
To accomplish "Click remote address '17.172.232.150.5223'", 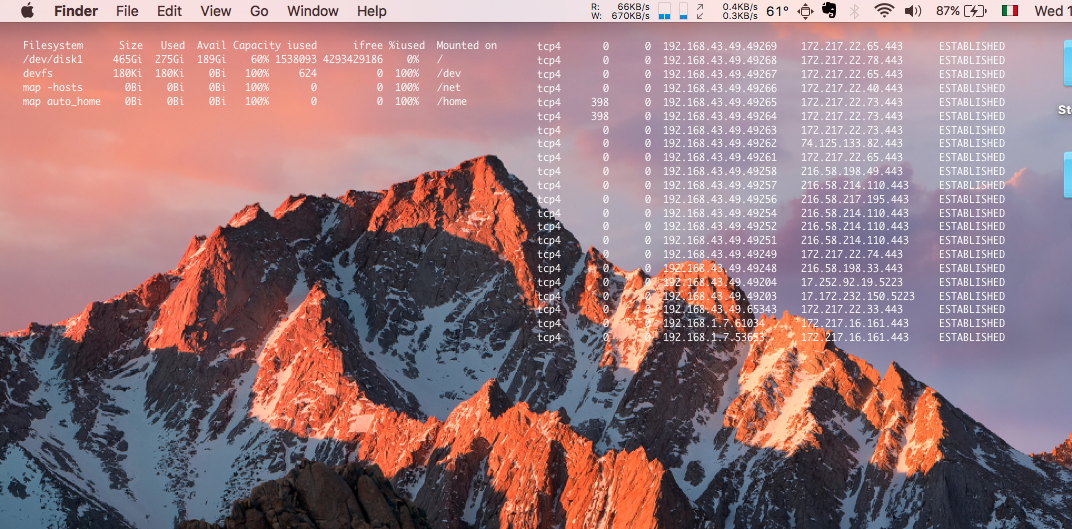I will pyautogui.click(x=858, y=296).
